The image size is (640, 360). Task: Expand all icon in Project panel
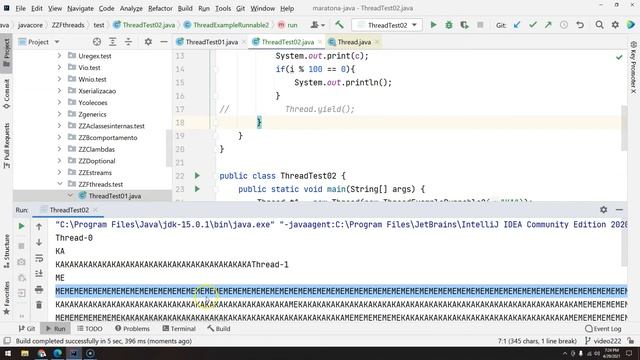tap(112, 42)
